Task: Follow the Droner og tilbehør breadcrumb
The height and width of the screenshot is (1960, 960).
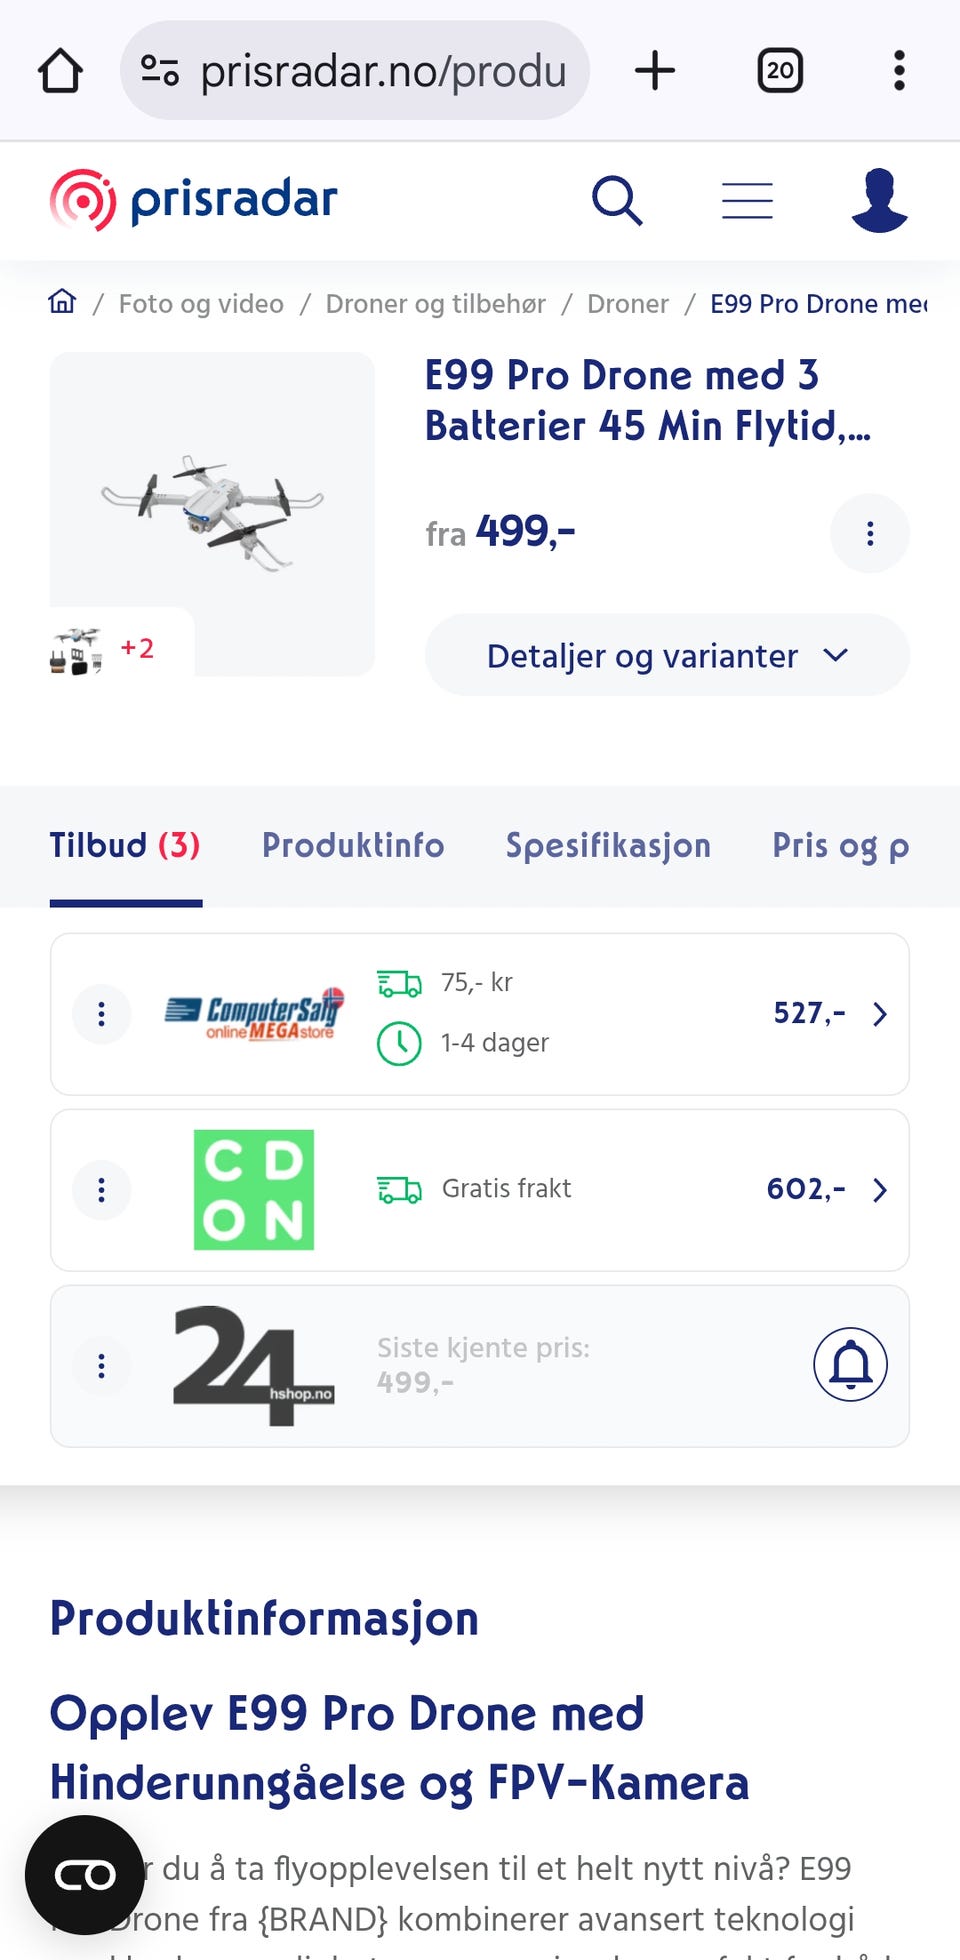Action: [x=435, y=304]
